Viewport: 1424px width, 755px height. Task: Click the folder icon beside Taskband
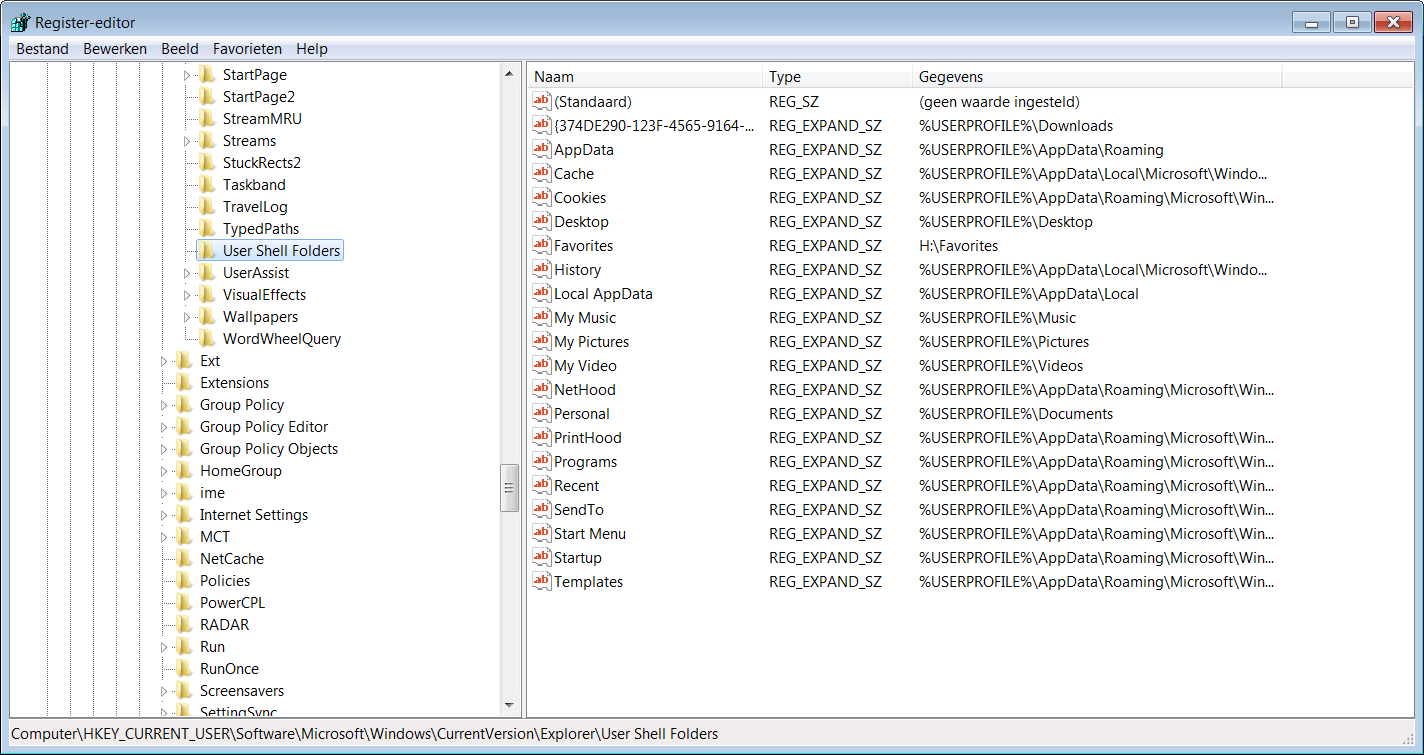(x=207, y=185)
